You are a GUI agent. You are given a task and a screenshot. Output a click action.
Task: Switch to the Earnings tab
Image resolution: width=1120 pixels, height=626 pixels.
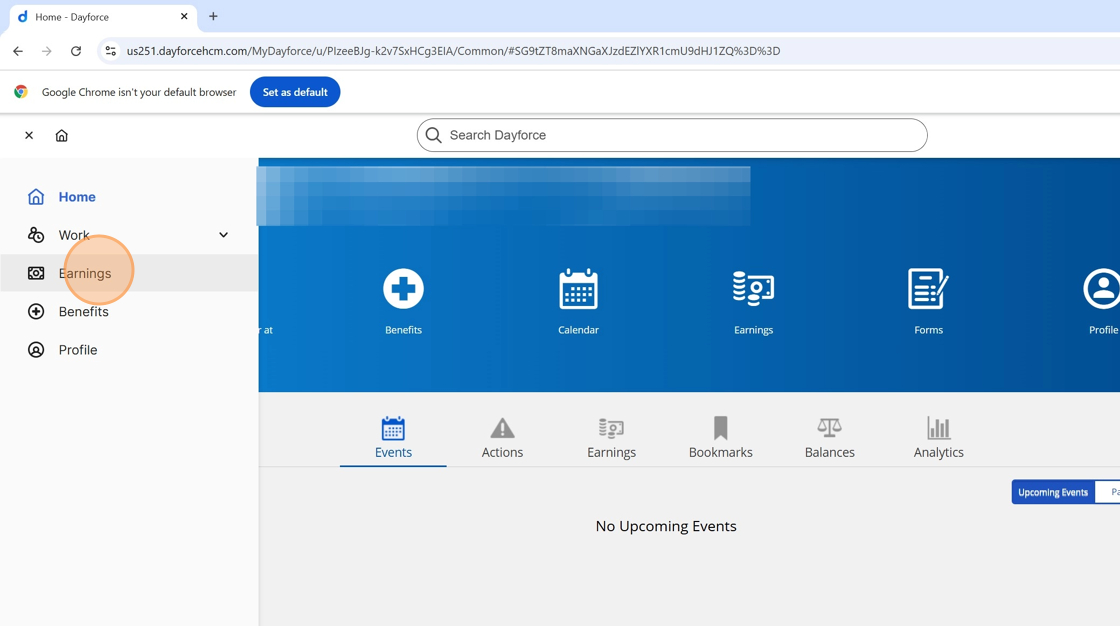[x=611, y=438]
